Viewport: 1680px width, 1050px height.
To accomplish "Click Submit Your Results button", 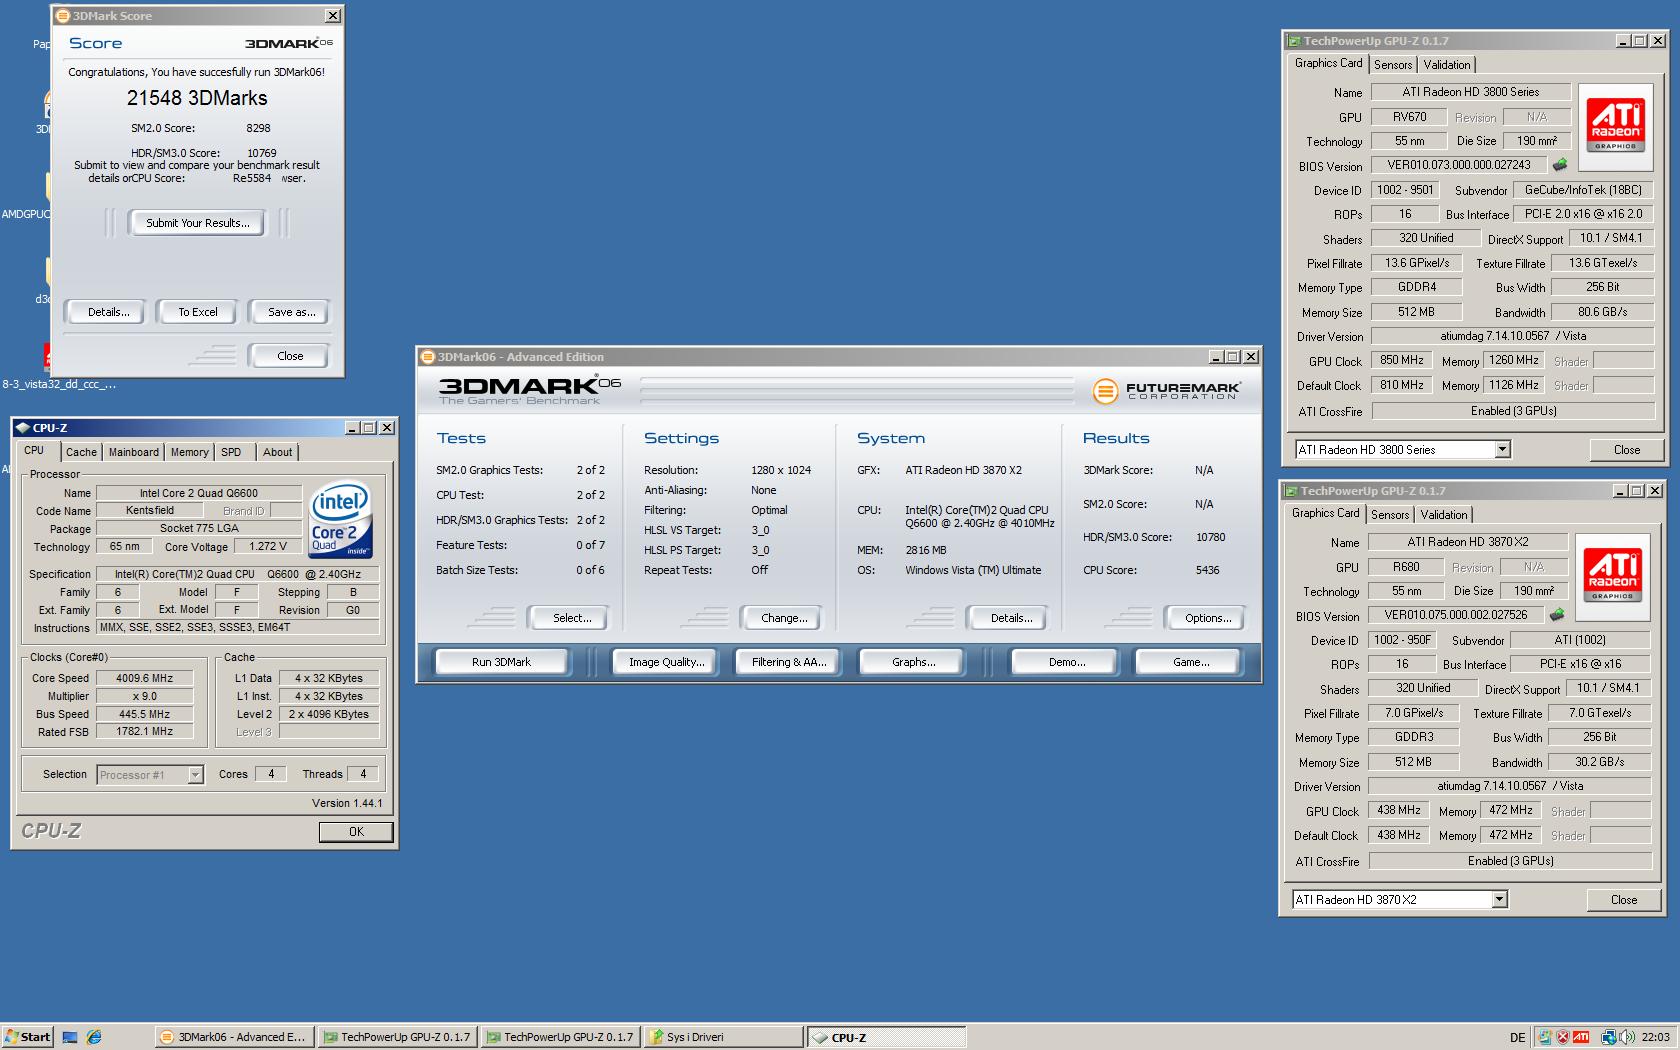I will 197,223.
